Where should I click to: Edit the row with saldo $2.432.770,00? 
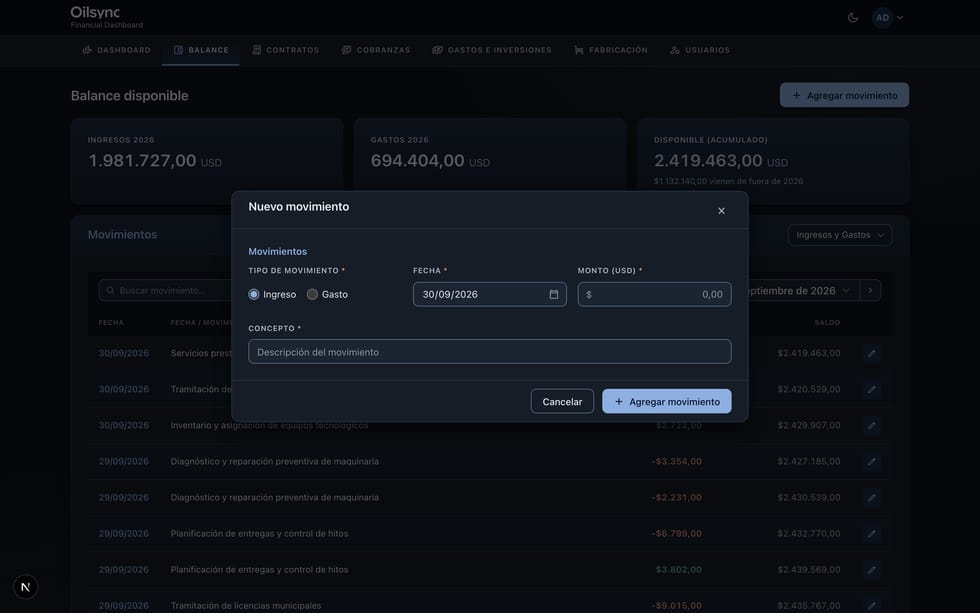[x=871, y=534]
